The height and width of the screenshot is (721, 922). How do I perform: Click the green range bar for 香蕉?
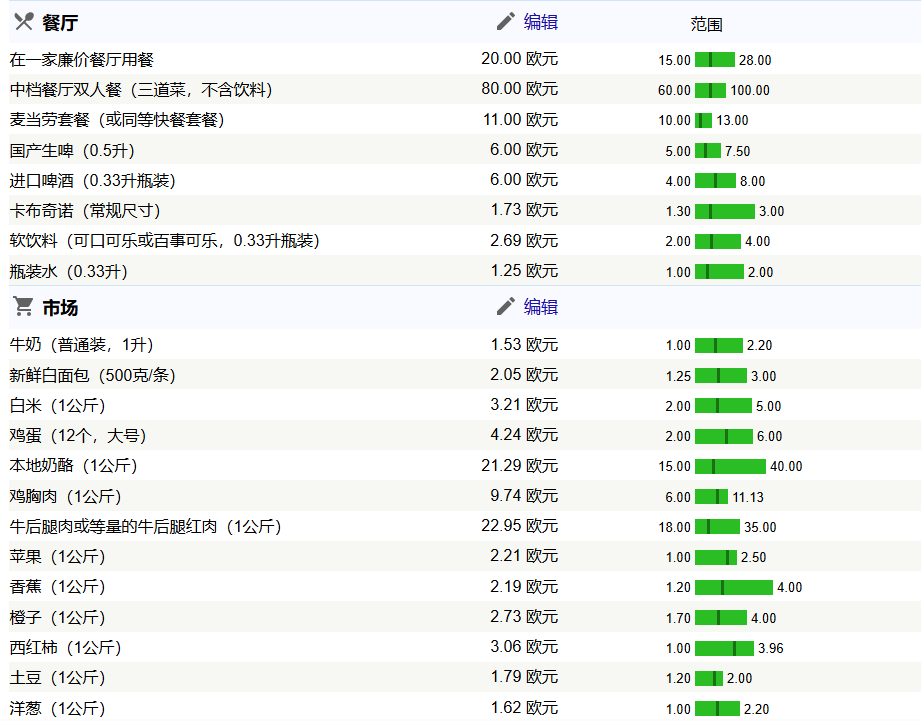click(734, 587)
